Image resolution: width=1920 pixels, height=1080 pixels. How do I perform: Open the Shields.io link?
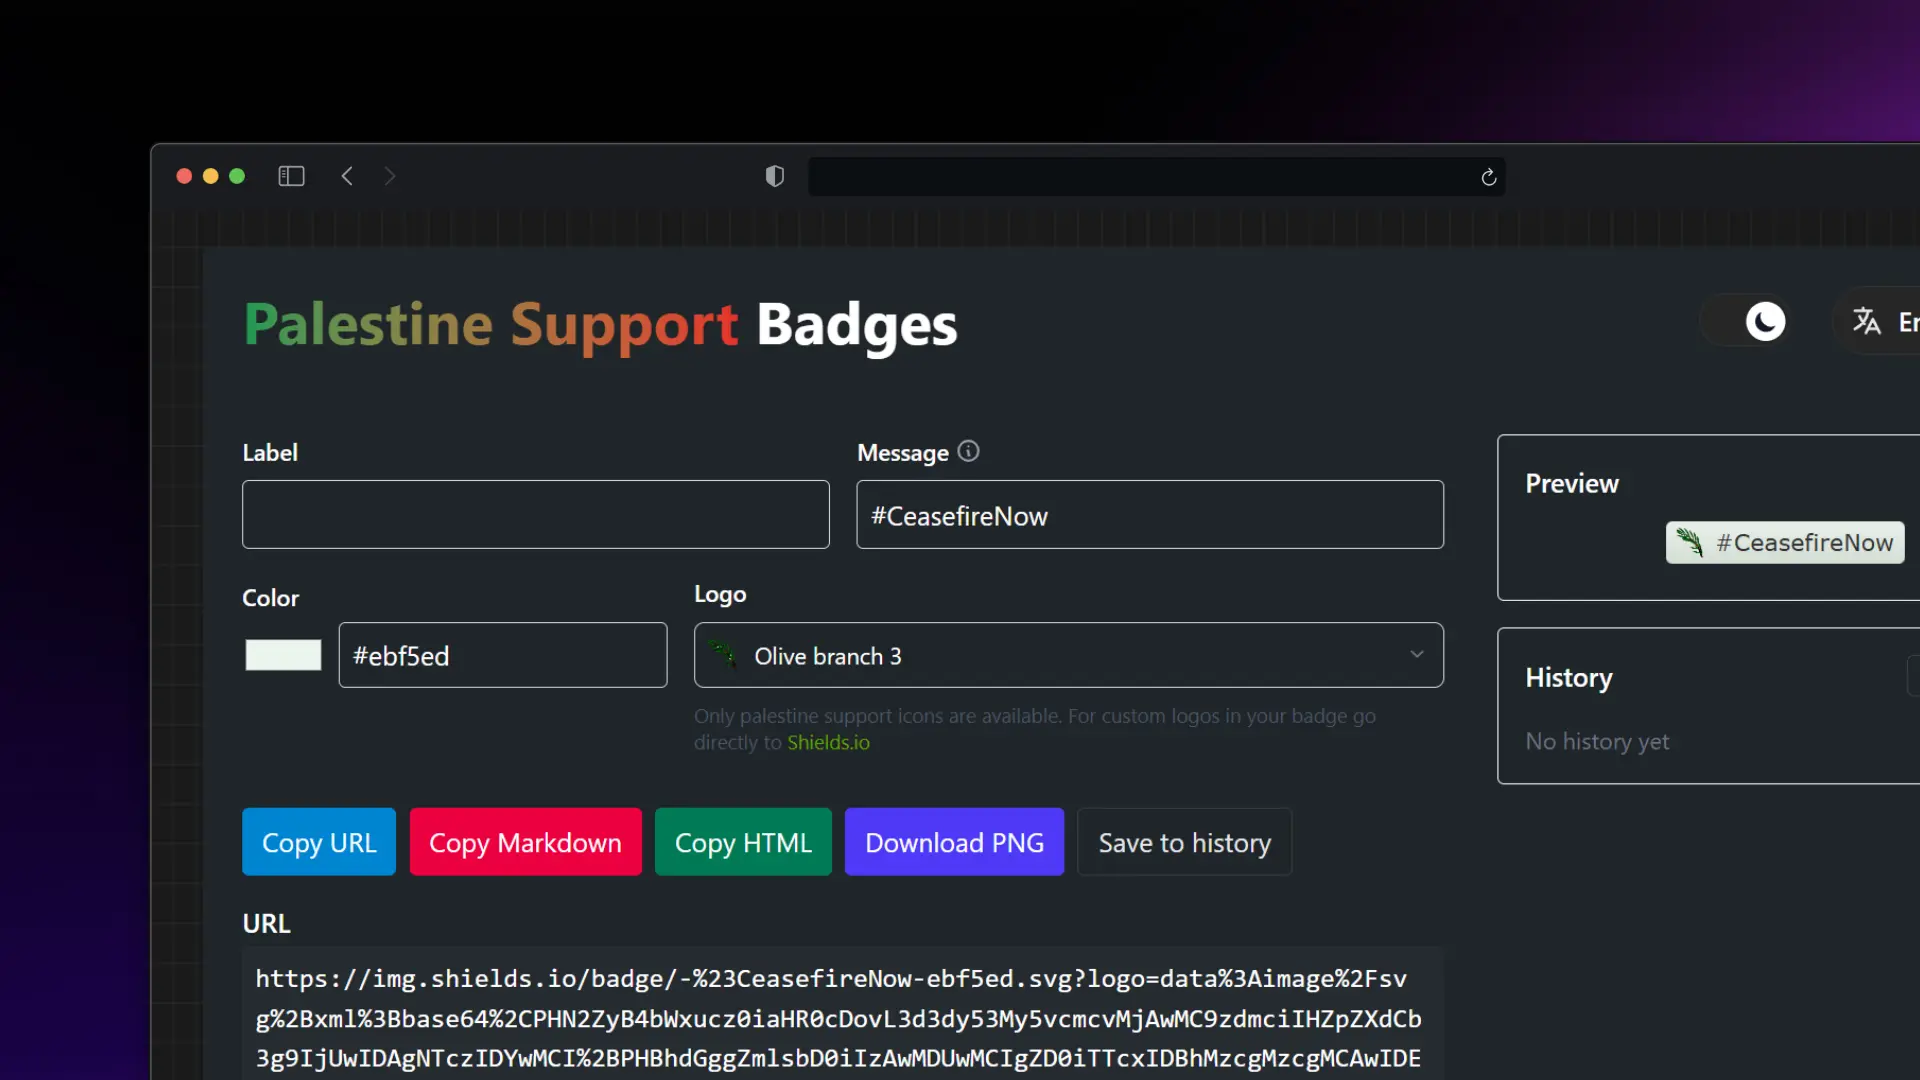click(x=828, y=743)
